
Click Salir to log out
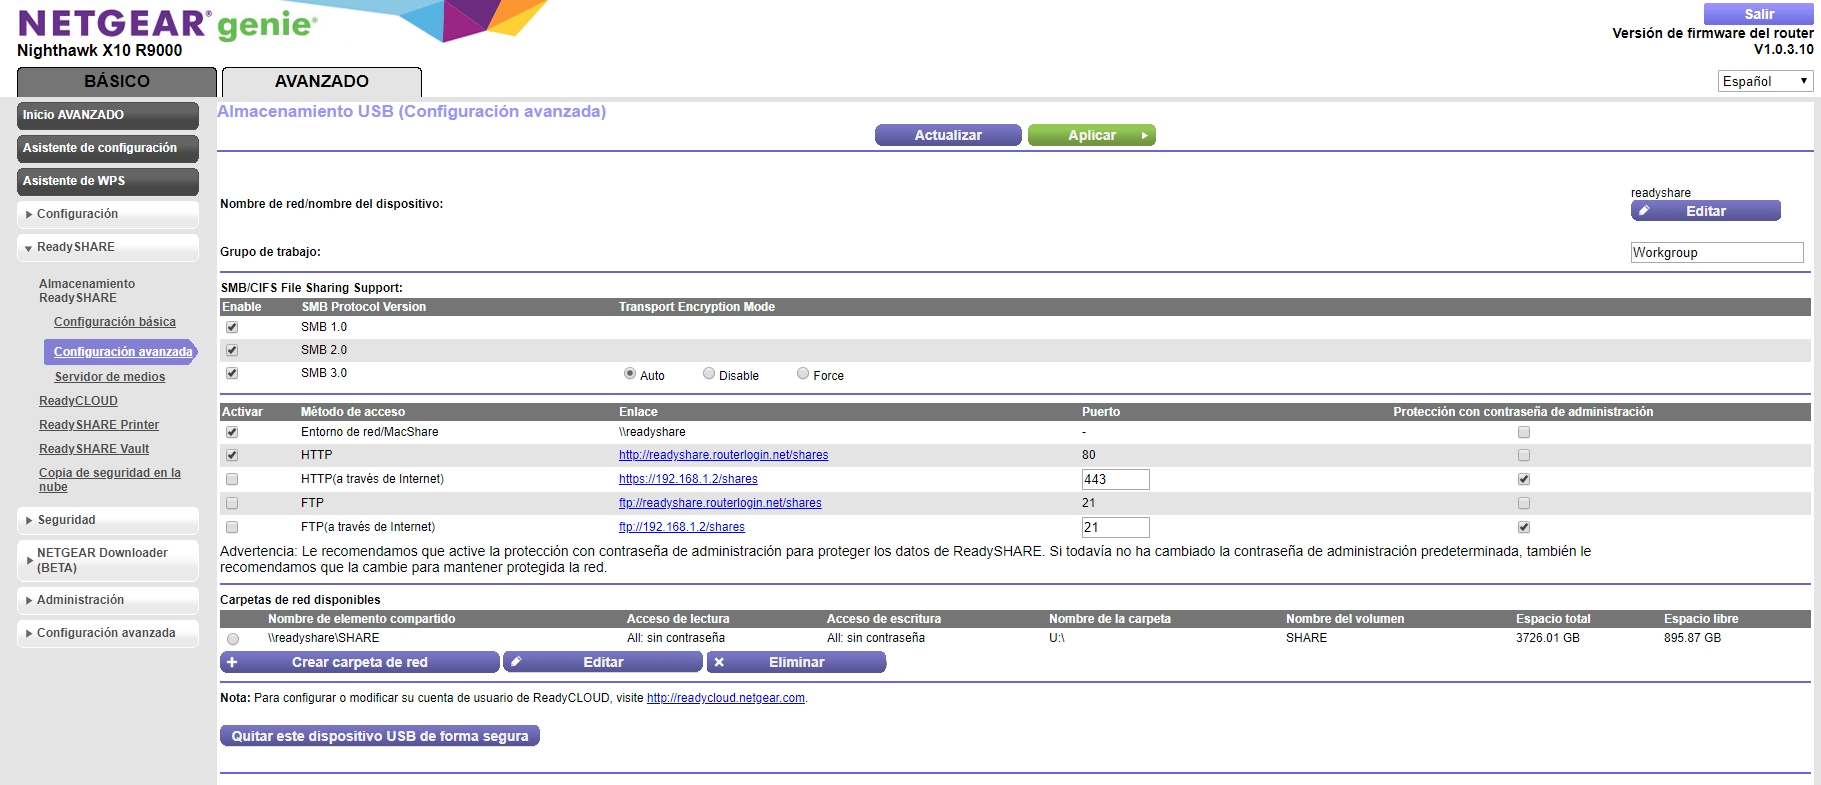1759,14
